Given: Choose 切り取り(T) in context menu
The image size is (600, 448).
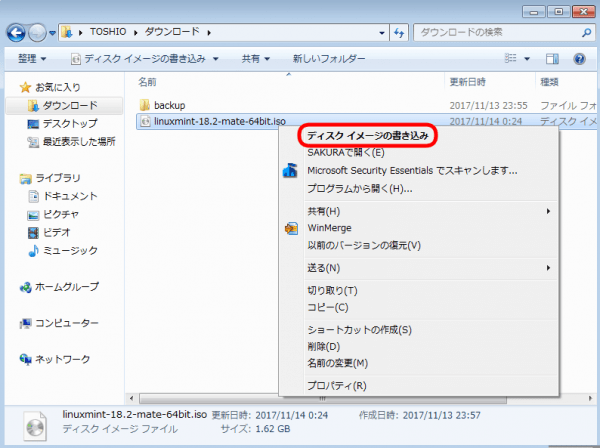Looking at the screenshot, I should coord(332,291).
